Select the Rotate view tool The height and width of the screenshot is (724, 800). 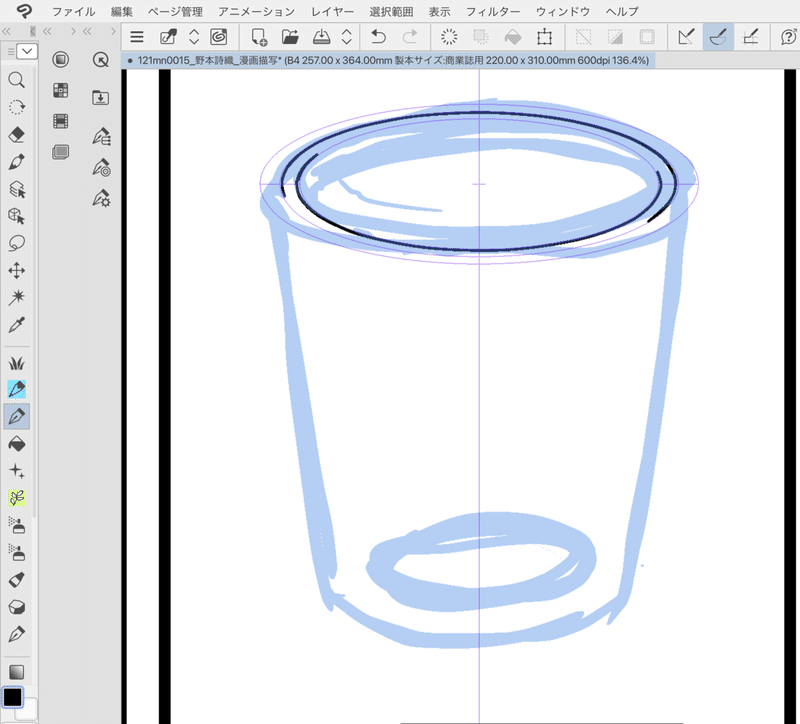pyautogui.click(x=16, y=107)
